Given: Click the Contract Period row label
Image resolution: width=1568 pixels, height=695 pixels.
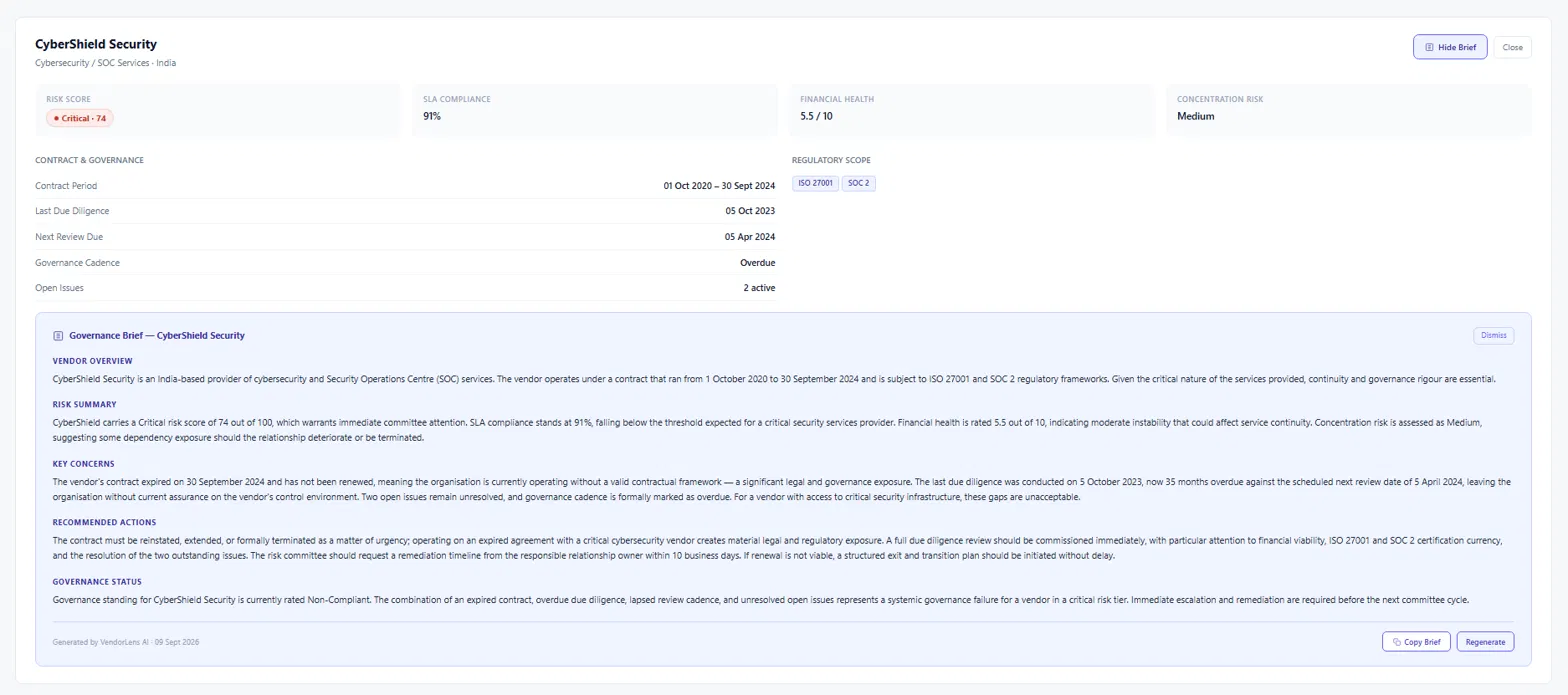Looking at the screenshot, I should (x=66, y=186).
